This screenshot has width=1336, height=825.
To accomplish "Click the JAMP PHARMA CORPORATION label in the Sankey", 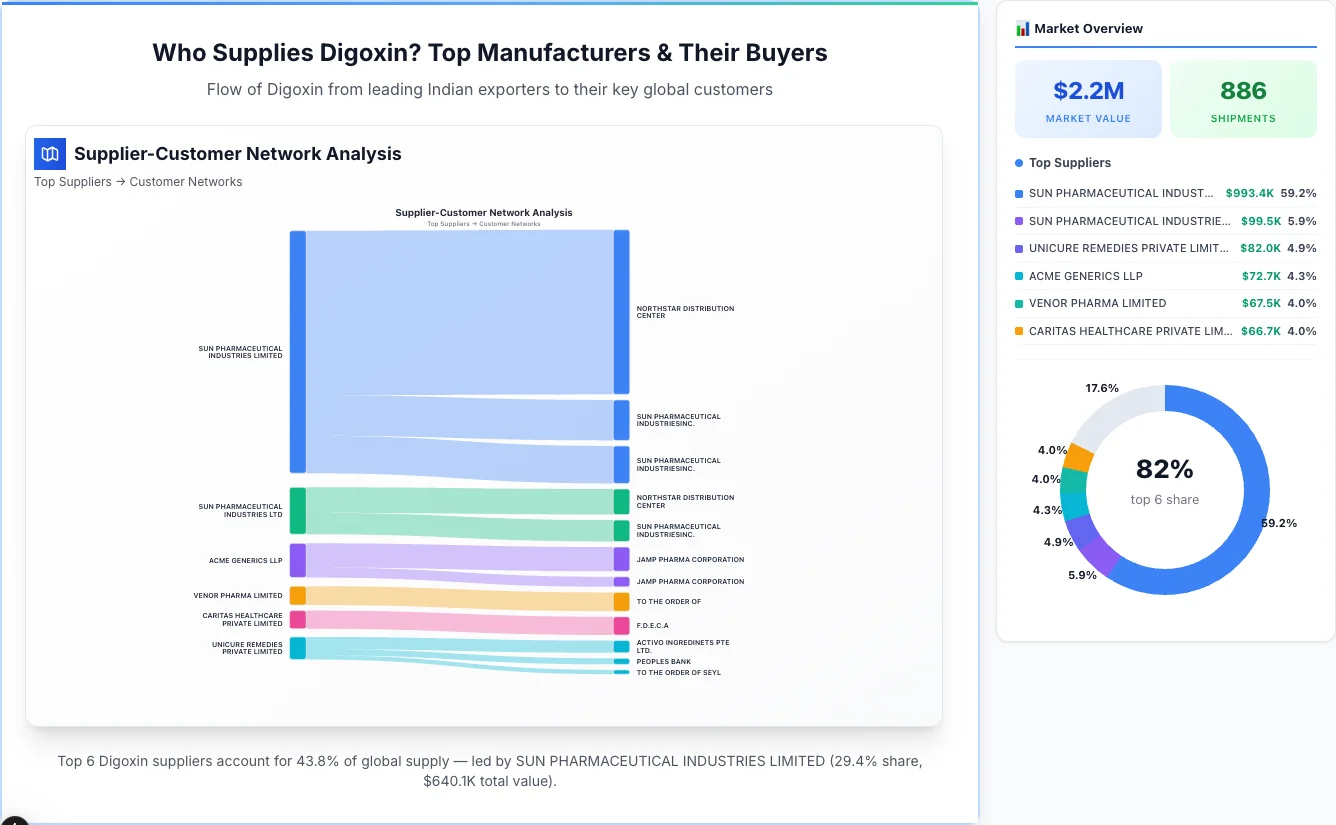I will pos(690,560).
